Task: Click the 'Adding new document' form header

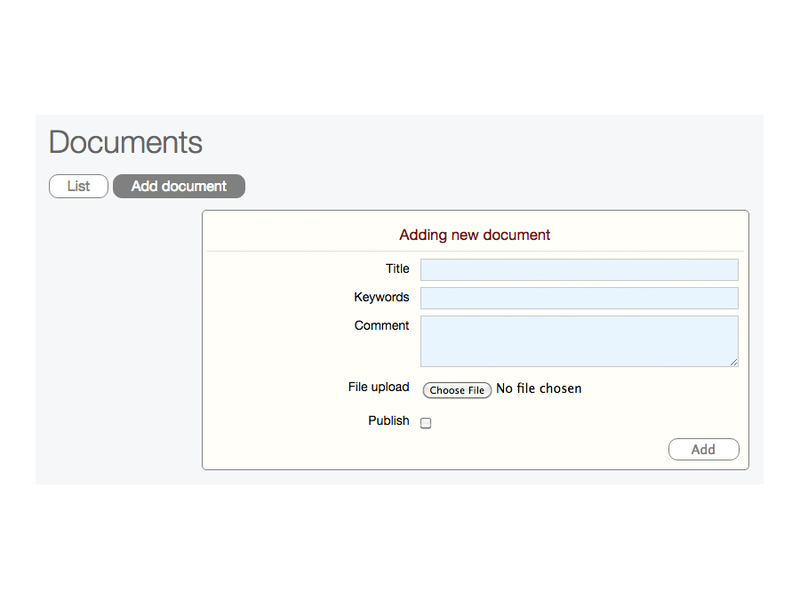Action: [475, 235]
